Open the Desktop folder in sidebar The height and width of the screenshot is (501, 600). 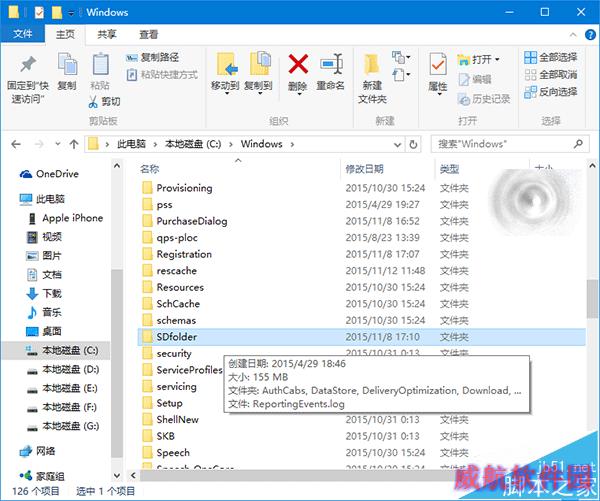tap(44, 331)
